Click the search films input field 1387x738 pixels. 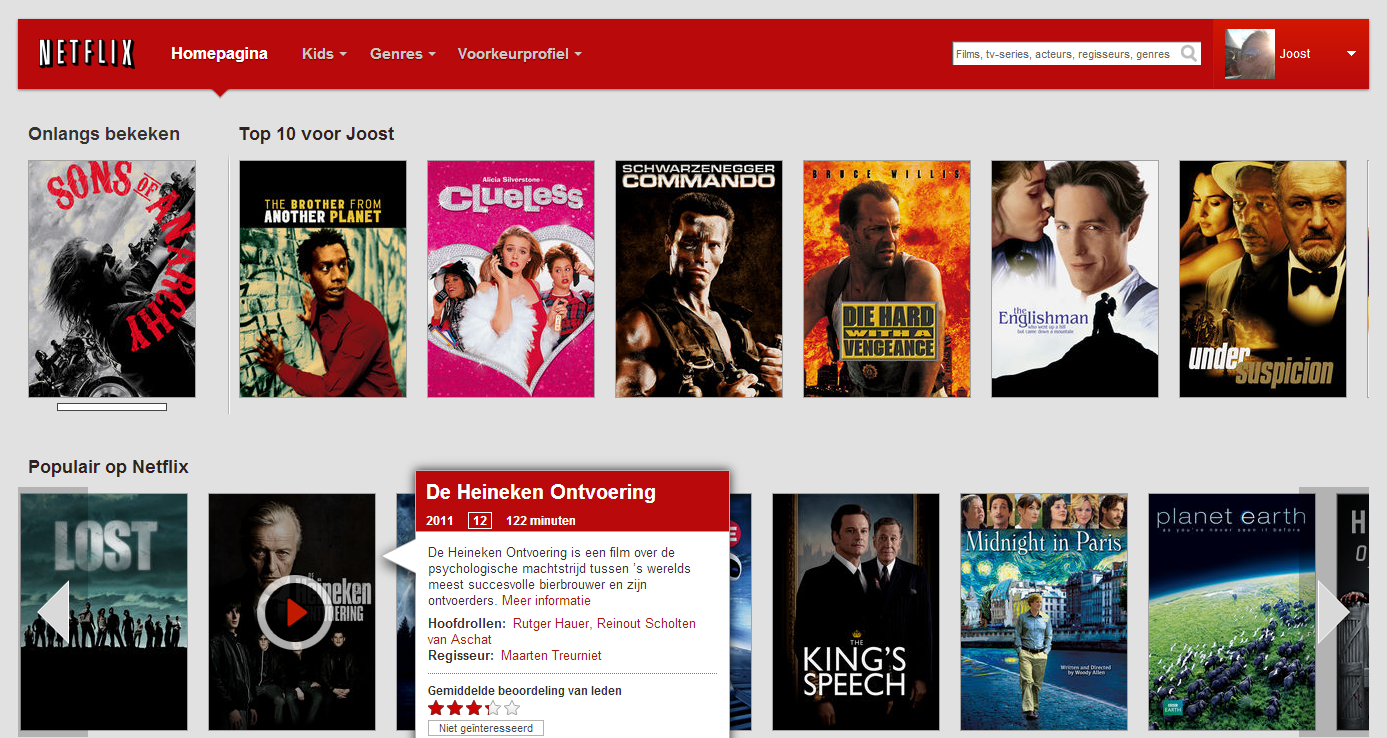tap(1060, 53)
